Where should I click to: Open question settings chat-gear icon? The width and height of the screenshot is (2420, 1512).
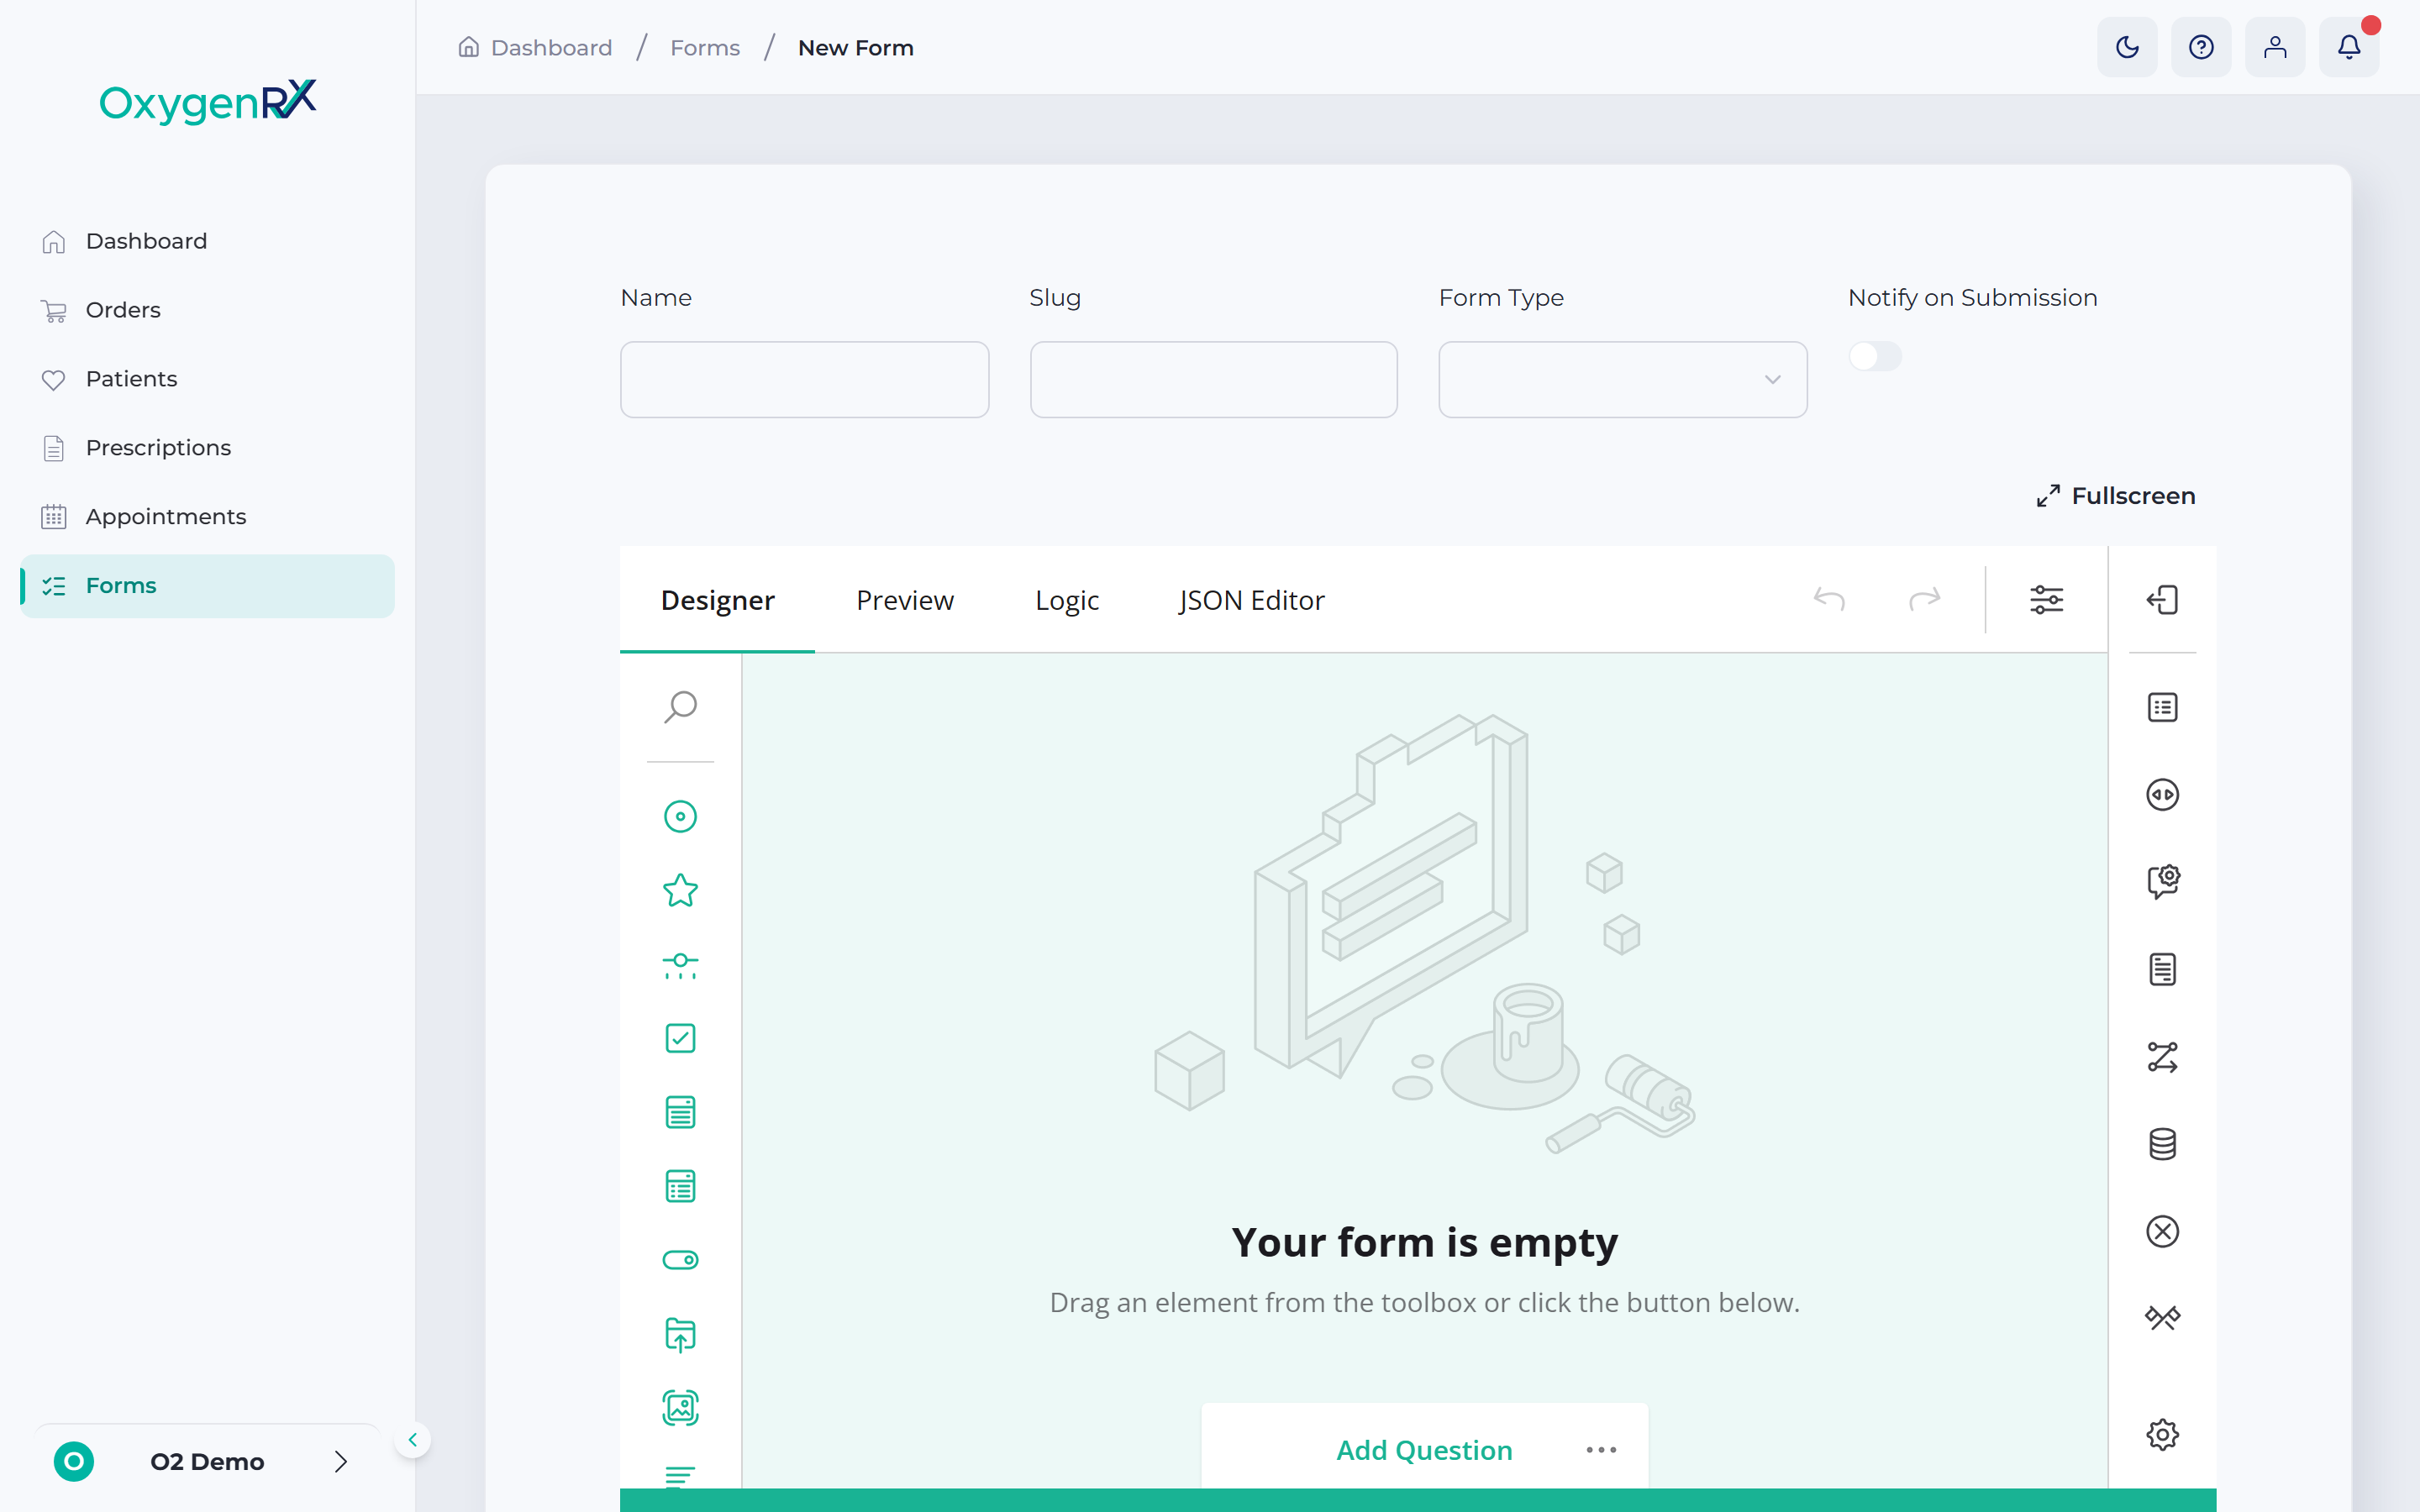pos(2162,882)
